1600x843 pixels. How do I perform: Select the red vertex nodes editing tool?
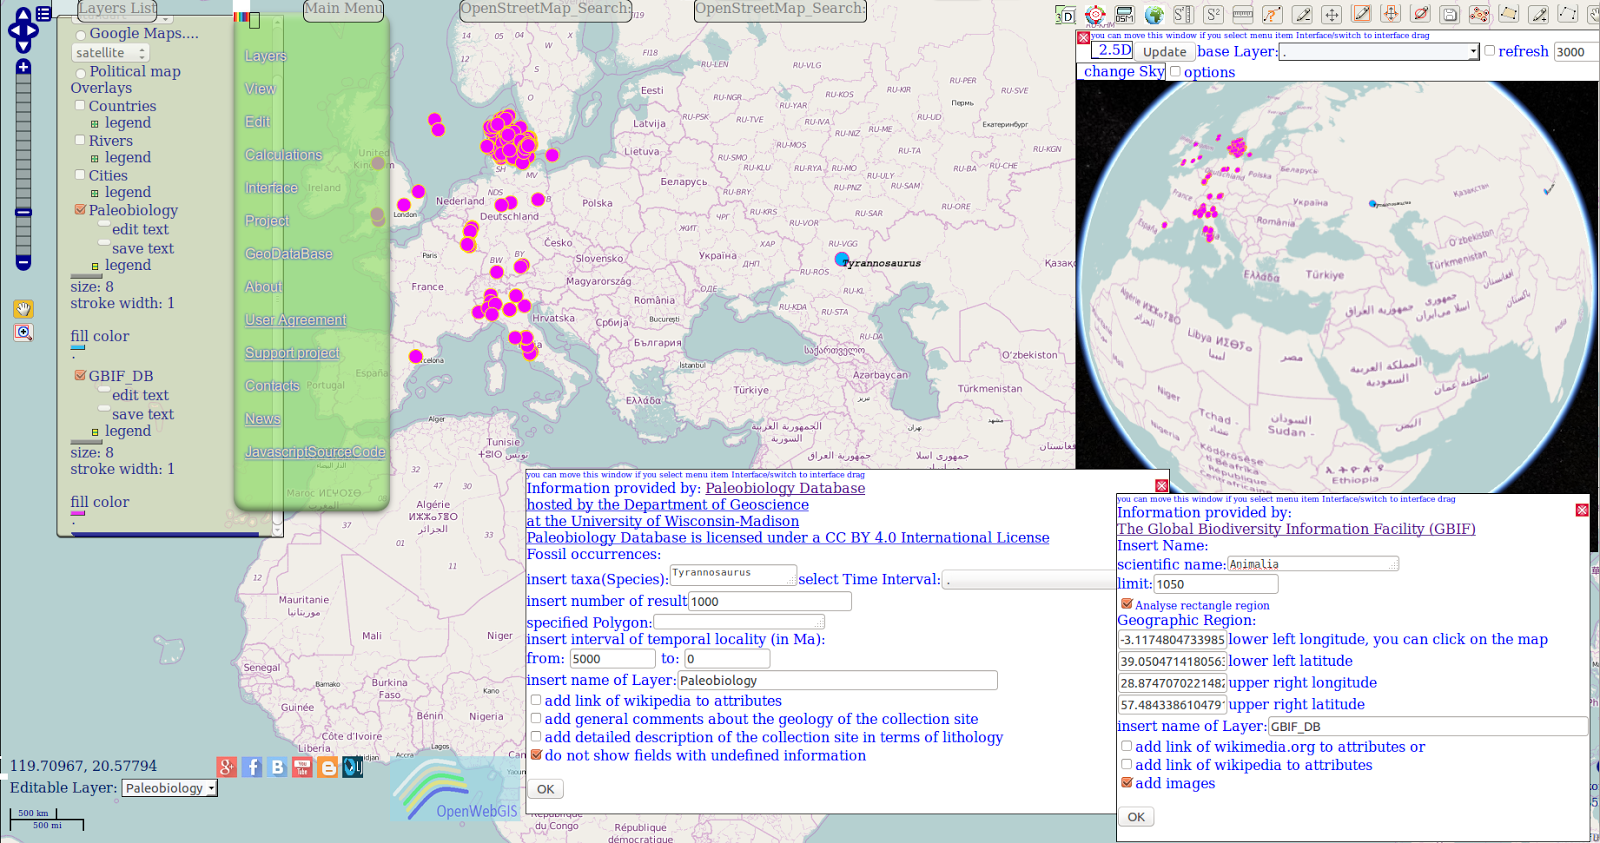point(1479,15)
